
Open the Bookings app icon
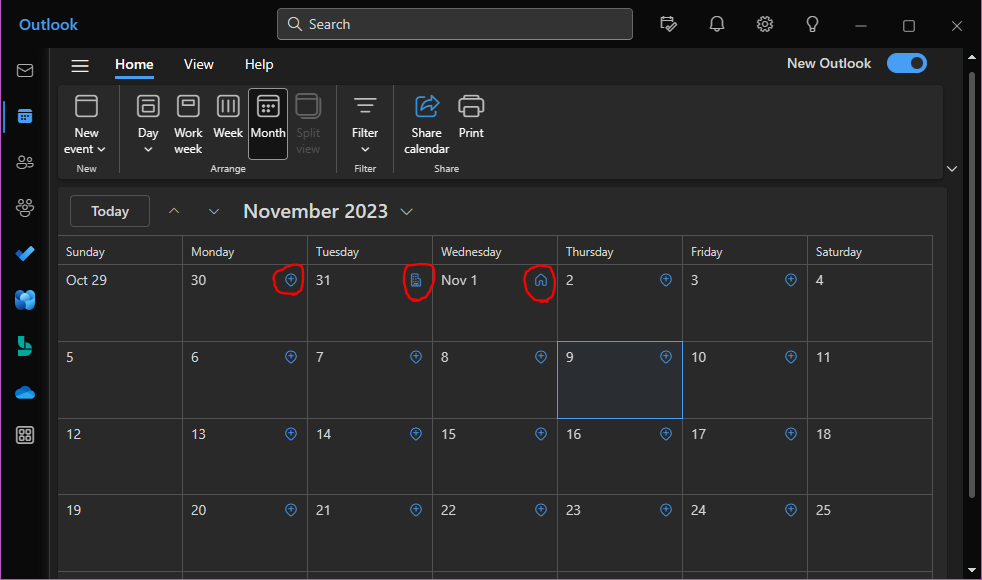25,346
